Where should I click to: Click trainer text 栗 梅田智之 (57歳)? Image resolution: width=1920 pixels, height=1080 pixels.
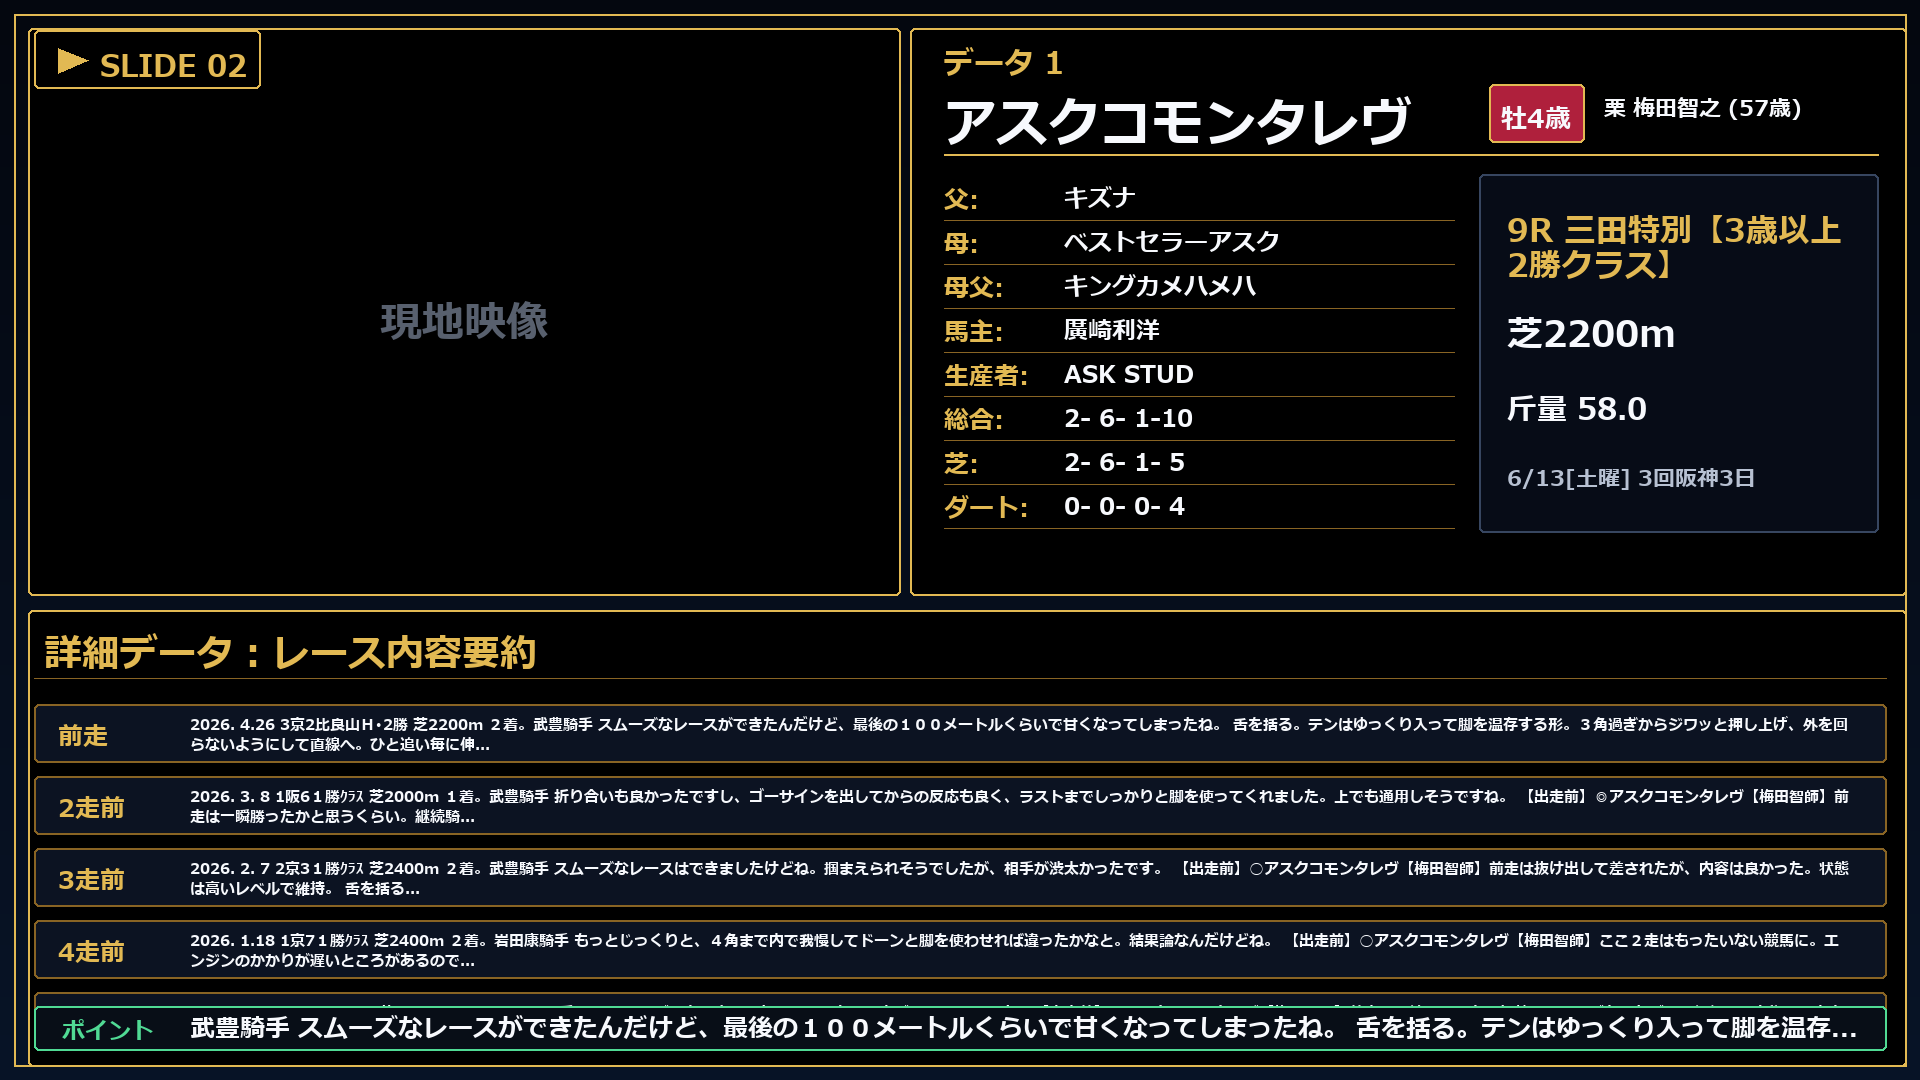pyautogui.click(x=1702, y=108)
